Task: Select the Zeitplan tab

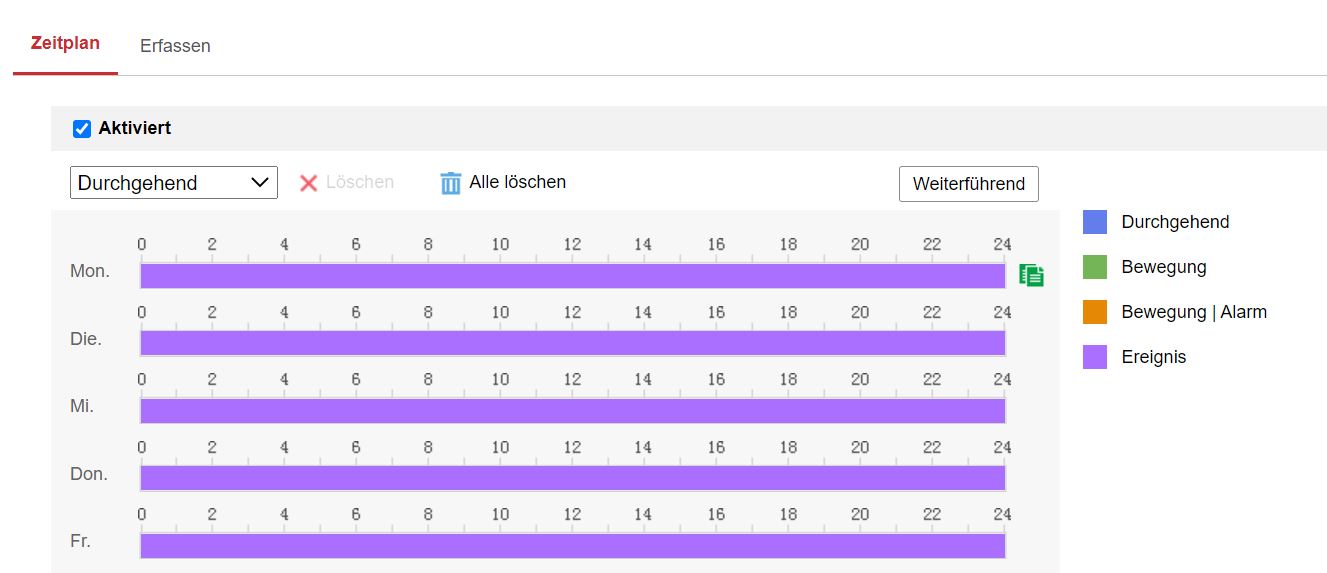Action: coord(65,44)
